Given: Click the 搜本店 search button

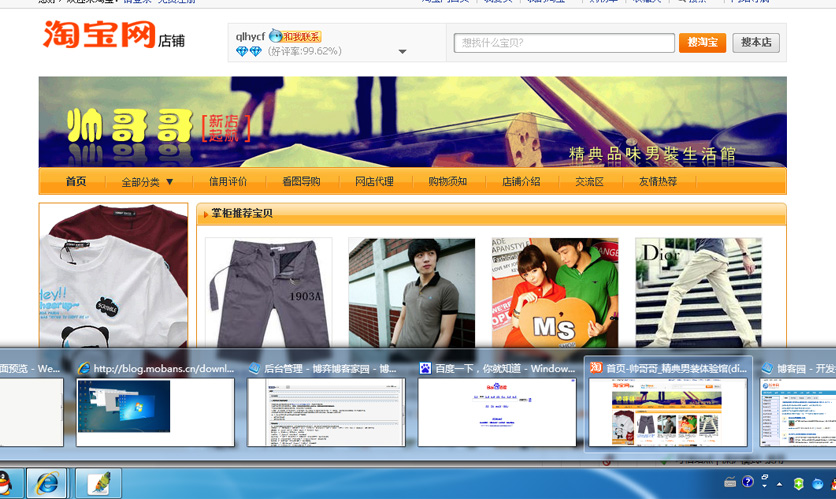Looking at the screenshot, I should tap(756, 43).
